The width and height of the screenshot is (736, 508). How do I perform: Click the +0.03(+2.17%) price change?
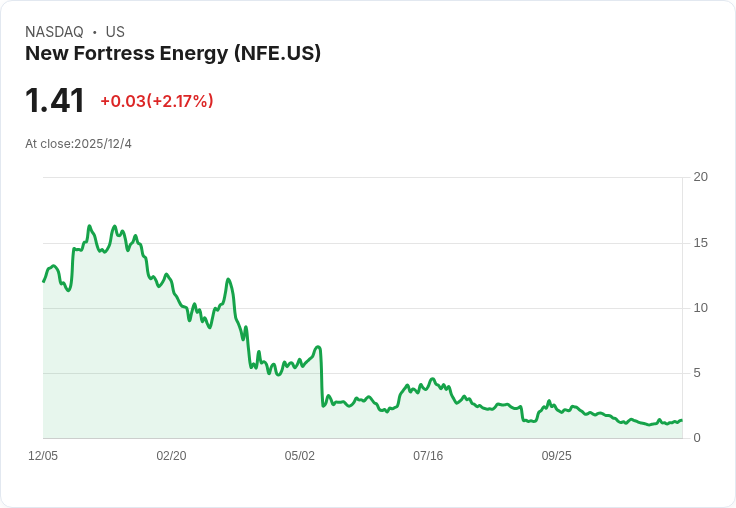click(x=157, y=101)
